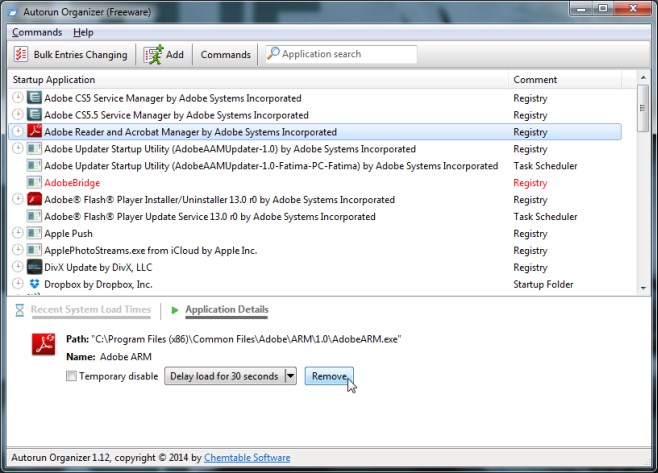This screenshot has height=473, width=658.
Task: Open the Chemtable Software link
Action: coord(247,457)
